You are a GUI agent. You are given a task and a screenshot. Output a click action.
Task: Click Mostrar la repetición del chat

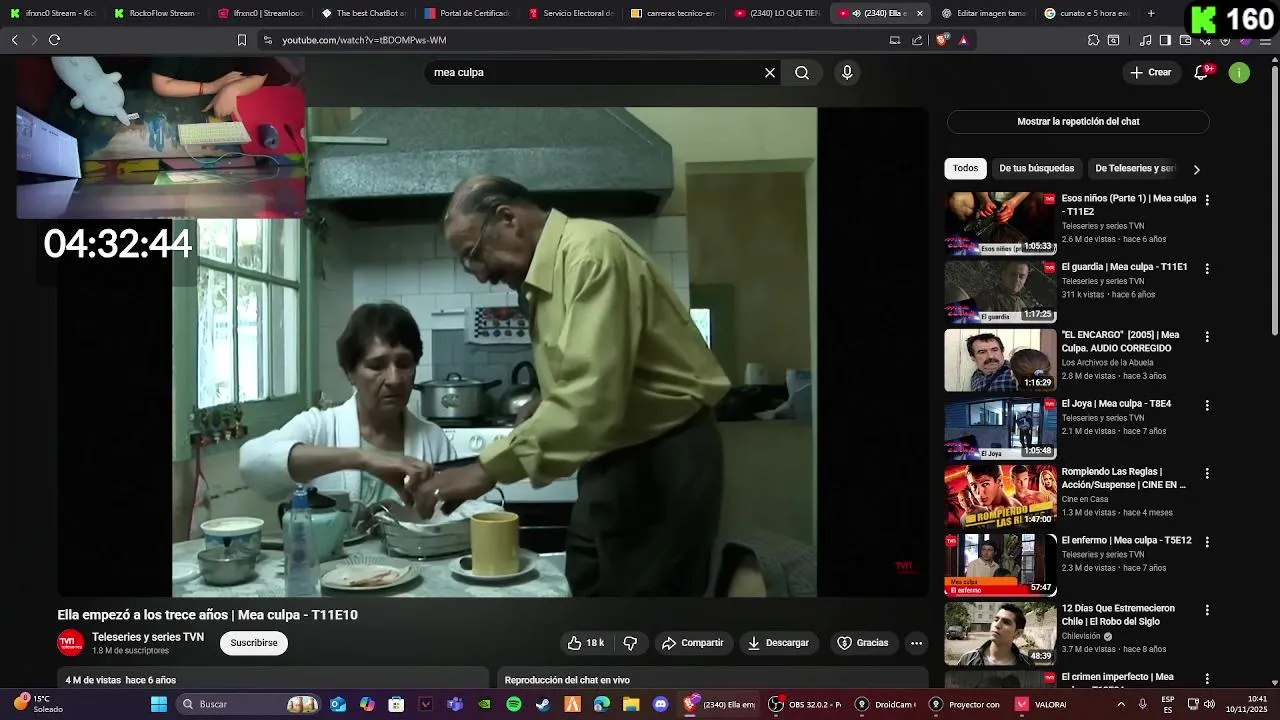[x=1078, y=121]
